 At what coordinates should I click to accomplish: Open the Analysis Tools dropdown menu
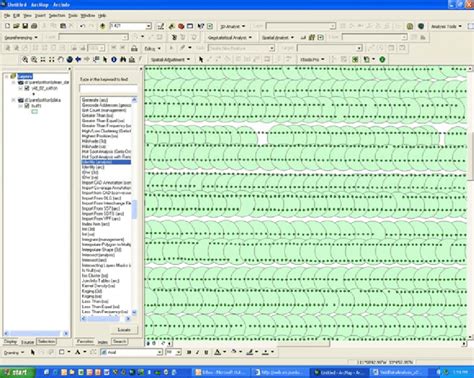click(446, 26)
